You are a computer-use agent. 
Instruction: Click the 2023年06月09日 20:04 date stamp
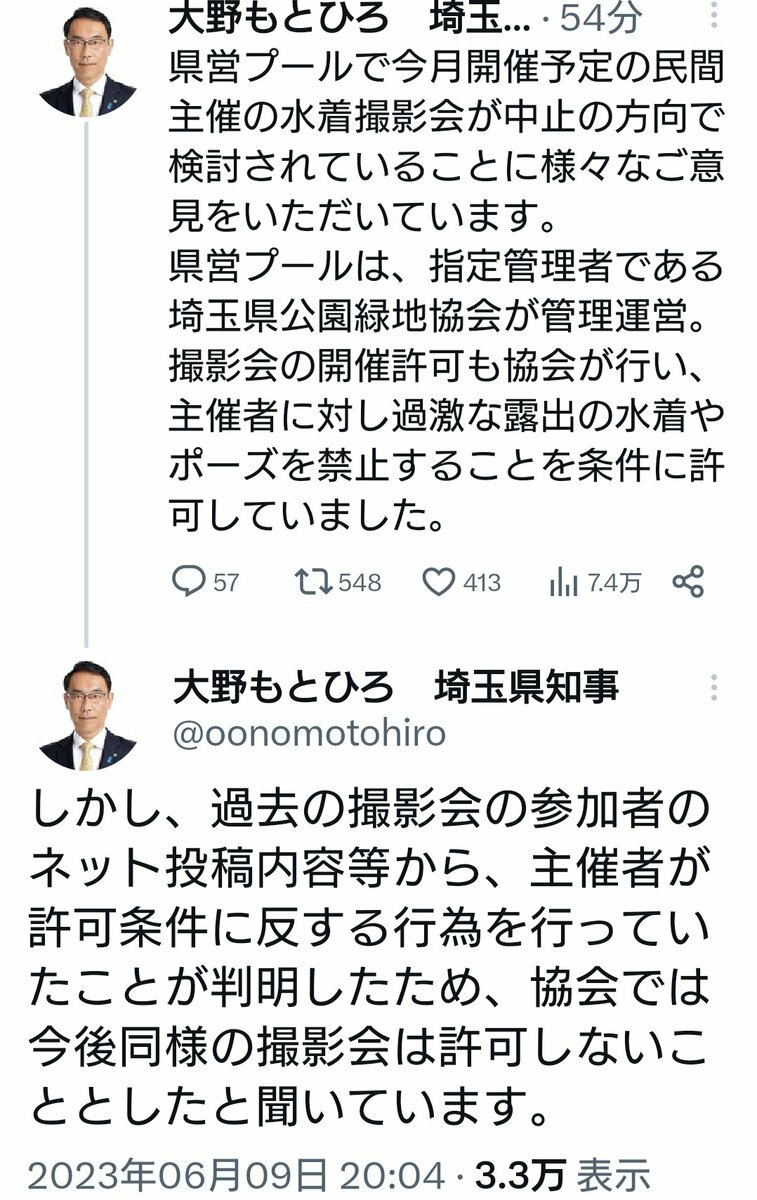(x=236, y=1174)
